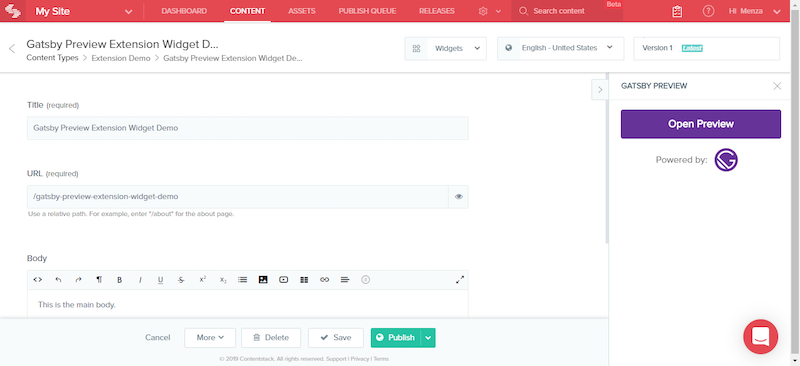This screenshot has width=800, height=366.
Task: Open the help question mark icon
Action: (x=708, y=11)
